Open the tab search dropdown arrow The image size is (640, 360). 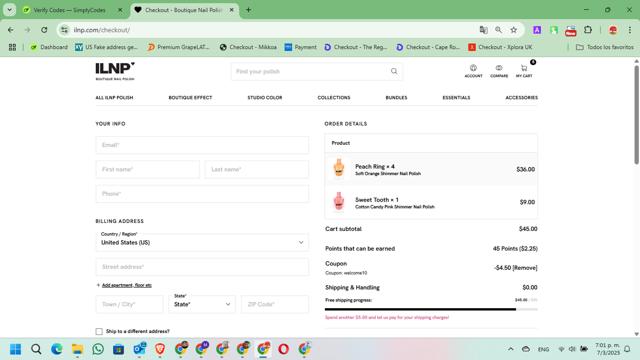tap(9, 10)
